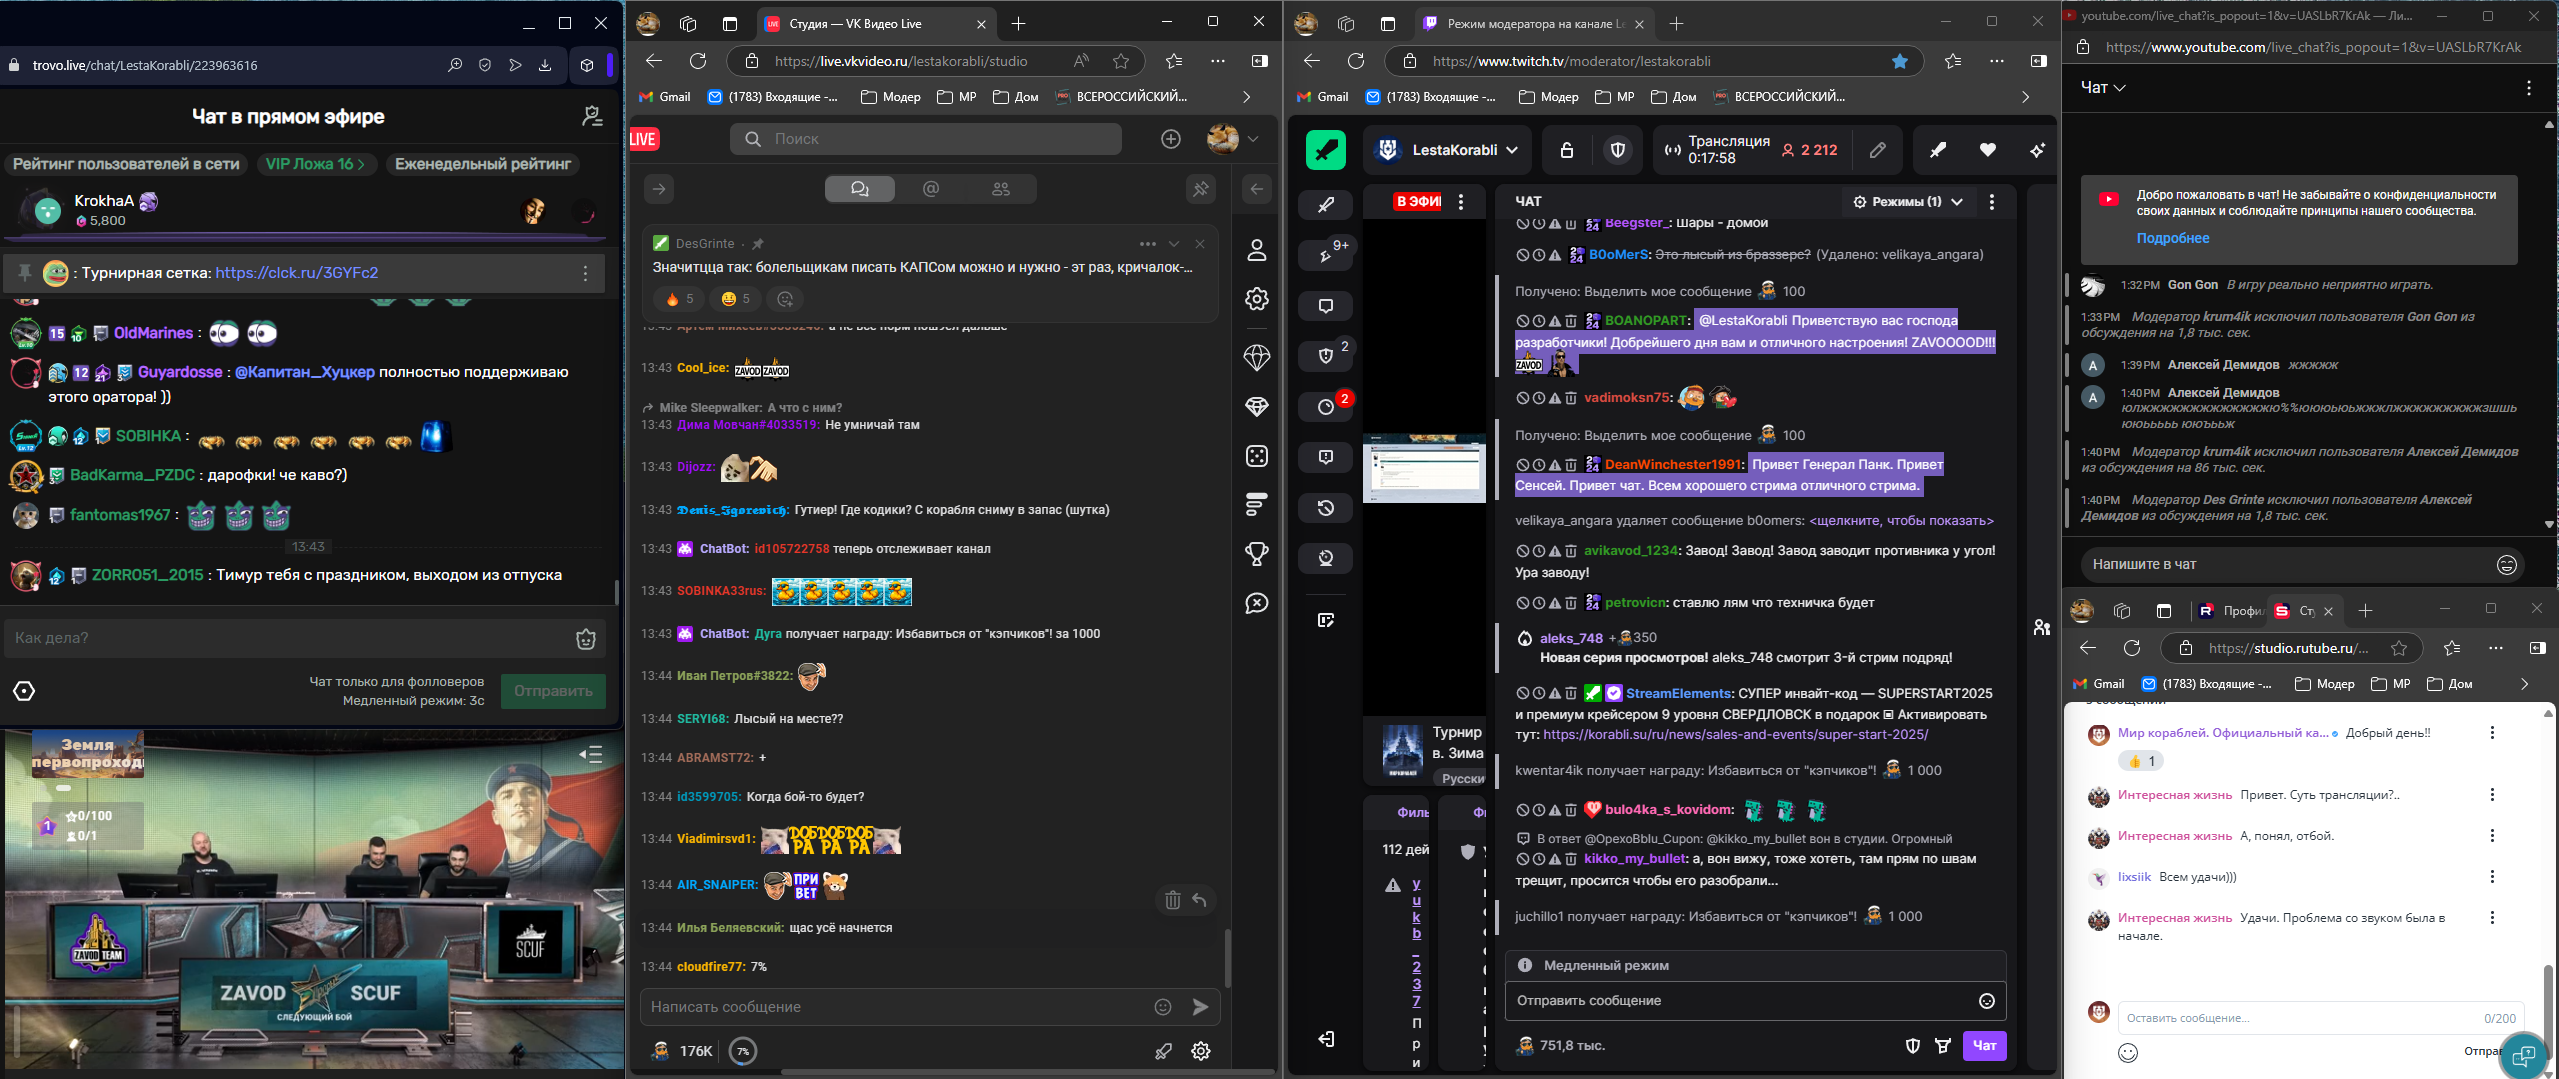The image size is (2559, 1079).
Task: Toggle the unpin icon in VK chat toolbar
Action: [x=1200, y=189]
